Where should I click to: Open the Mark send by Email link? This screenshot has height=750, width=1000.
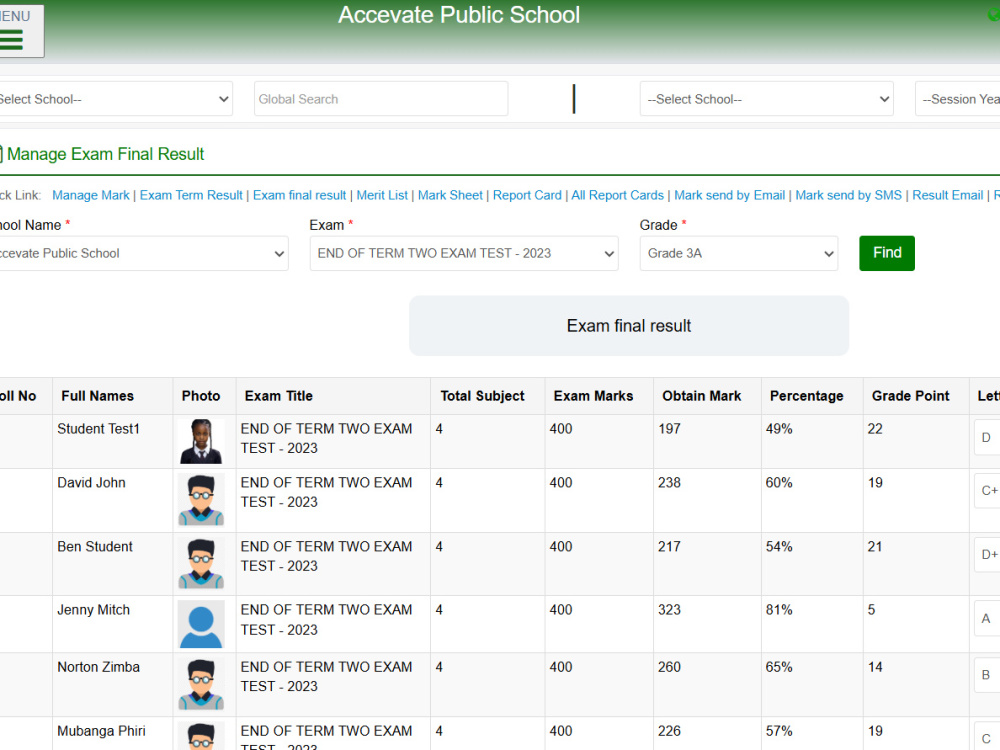point(730,195)
